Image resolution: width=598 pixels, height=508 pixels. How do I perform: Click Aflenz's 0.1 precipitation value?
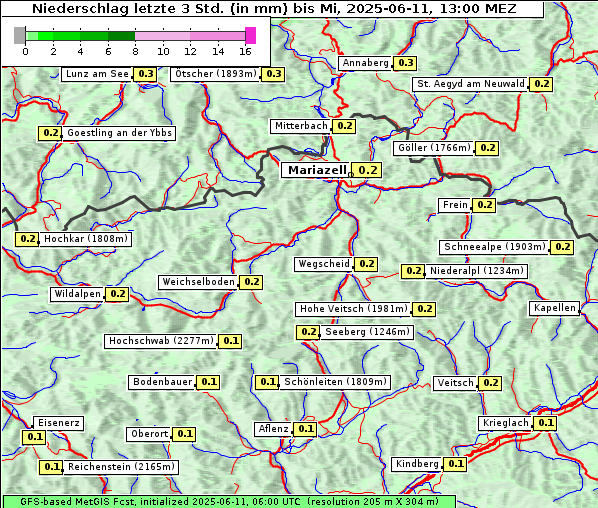coord(306,429)
